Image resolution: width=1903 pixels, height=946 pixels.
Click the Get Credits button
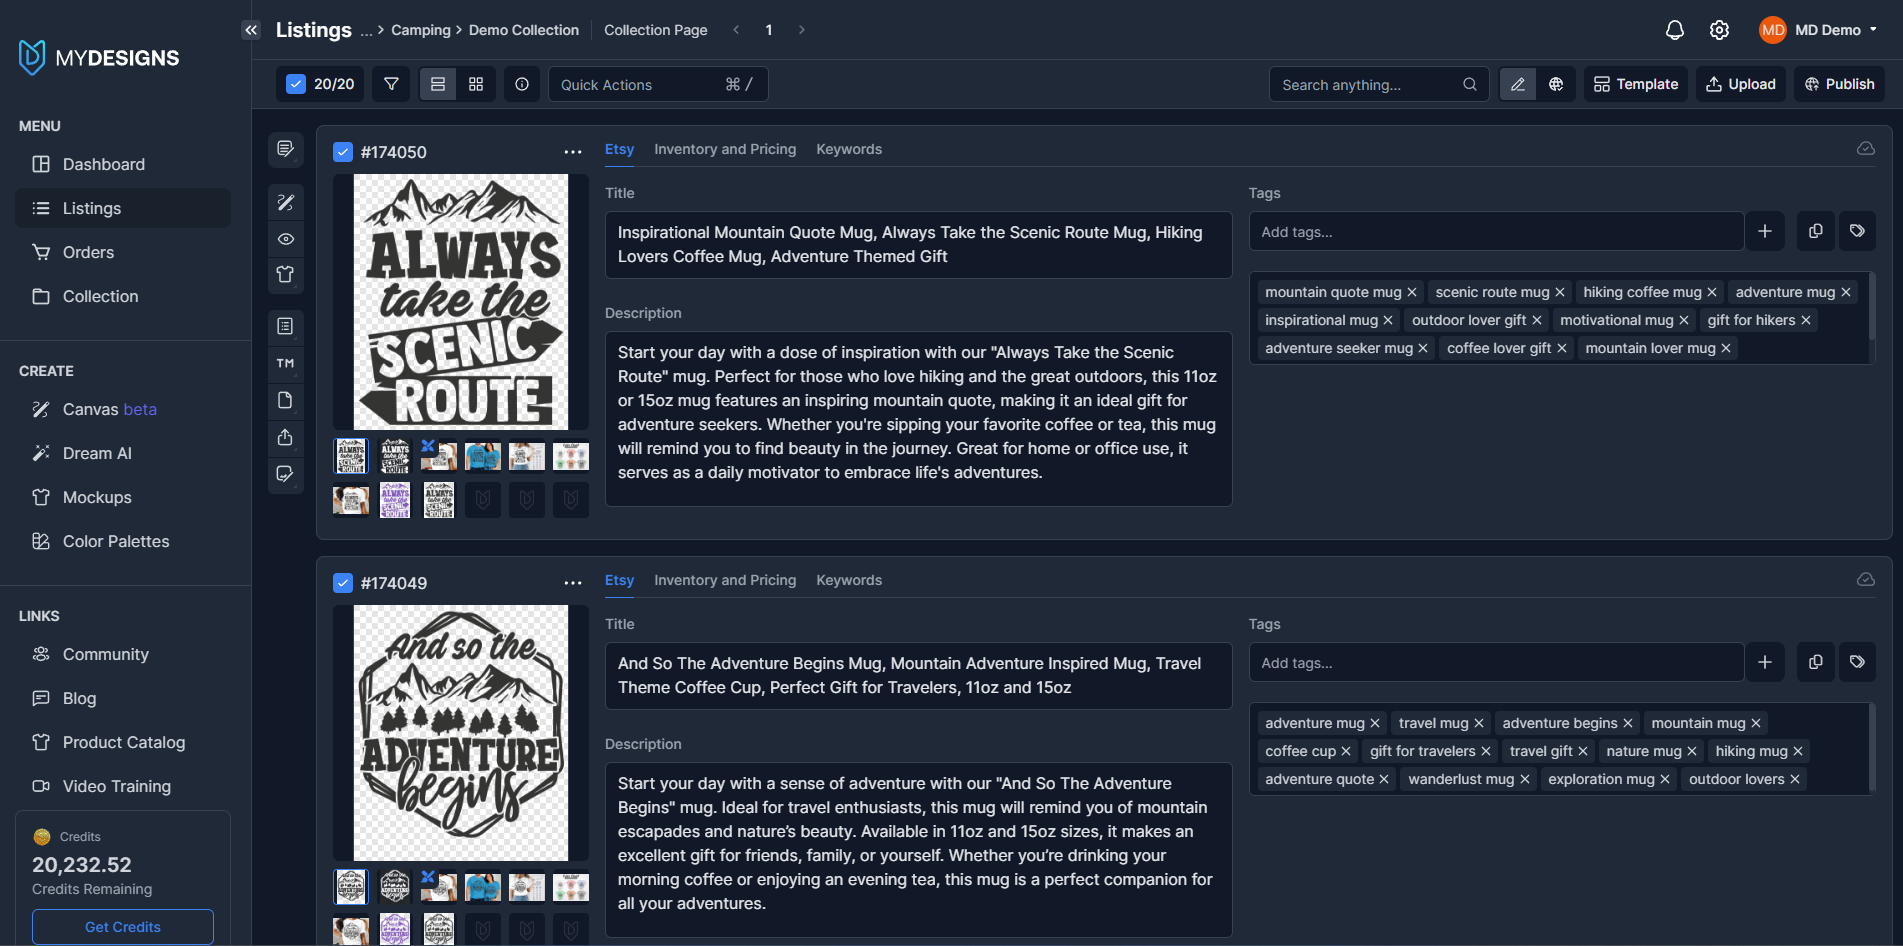click(123, 927)
